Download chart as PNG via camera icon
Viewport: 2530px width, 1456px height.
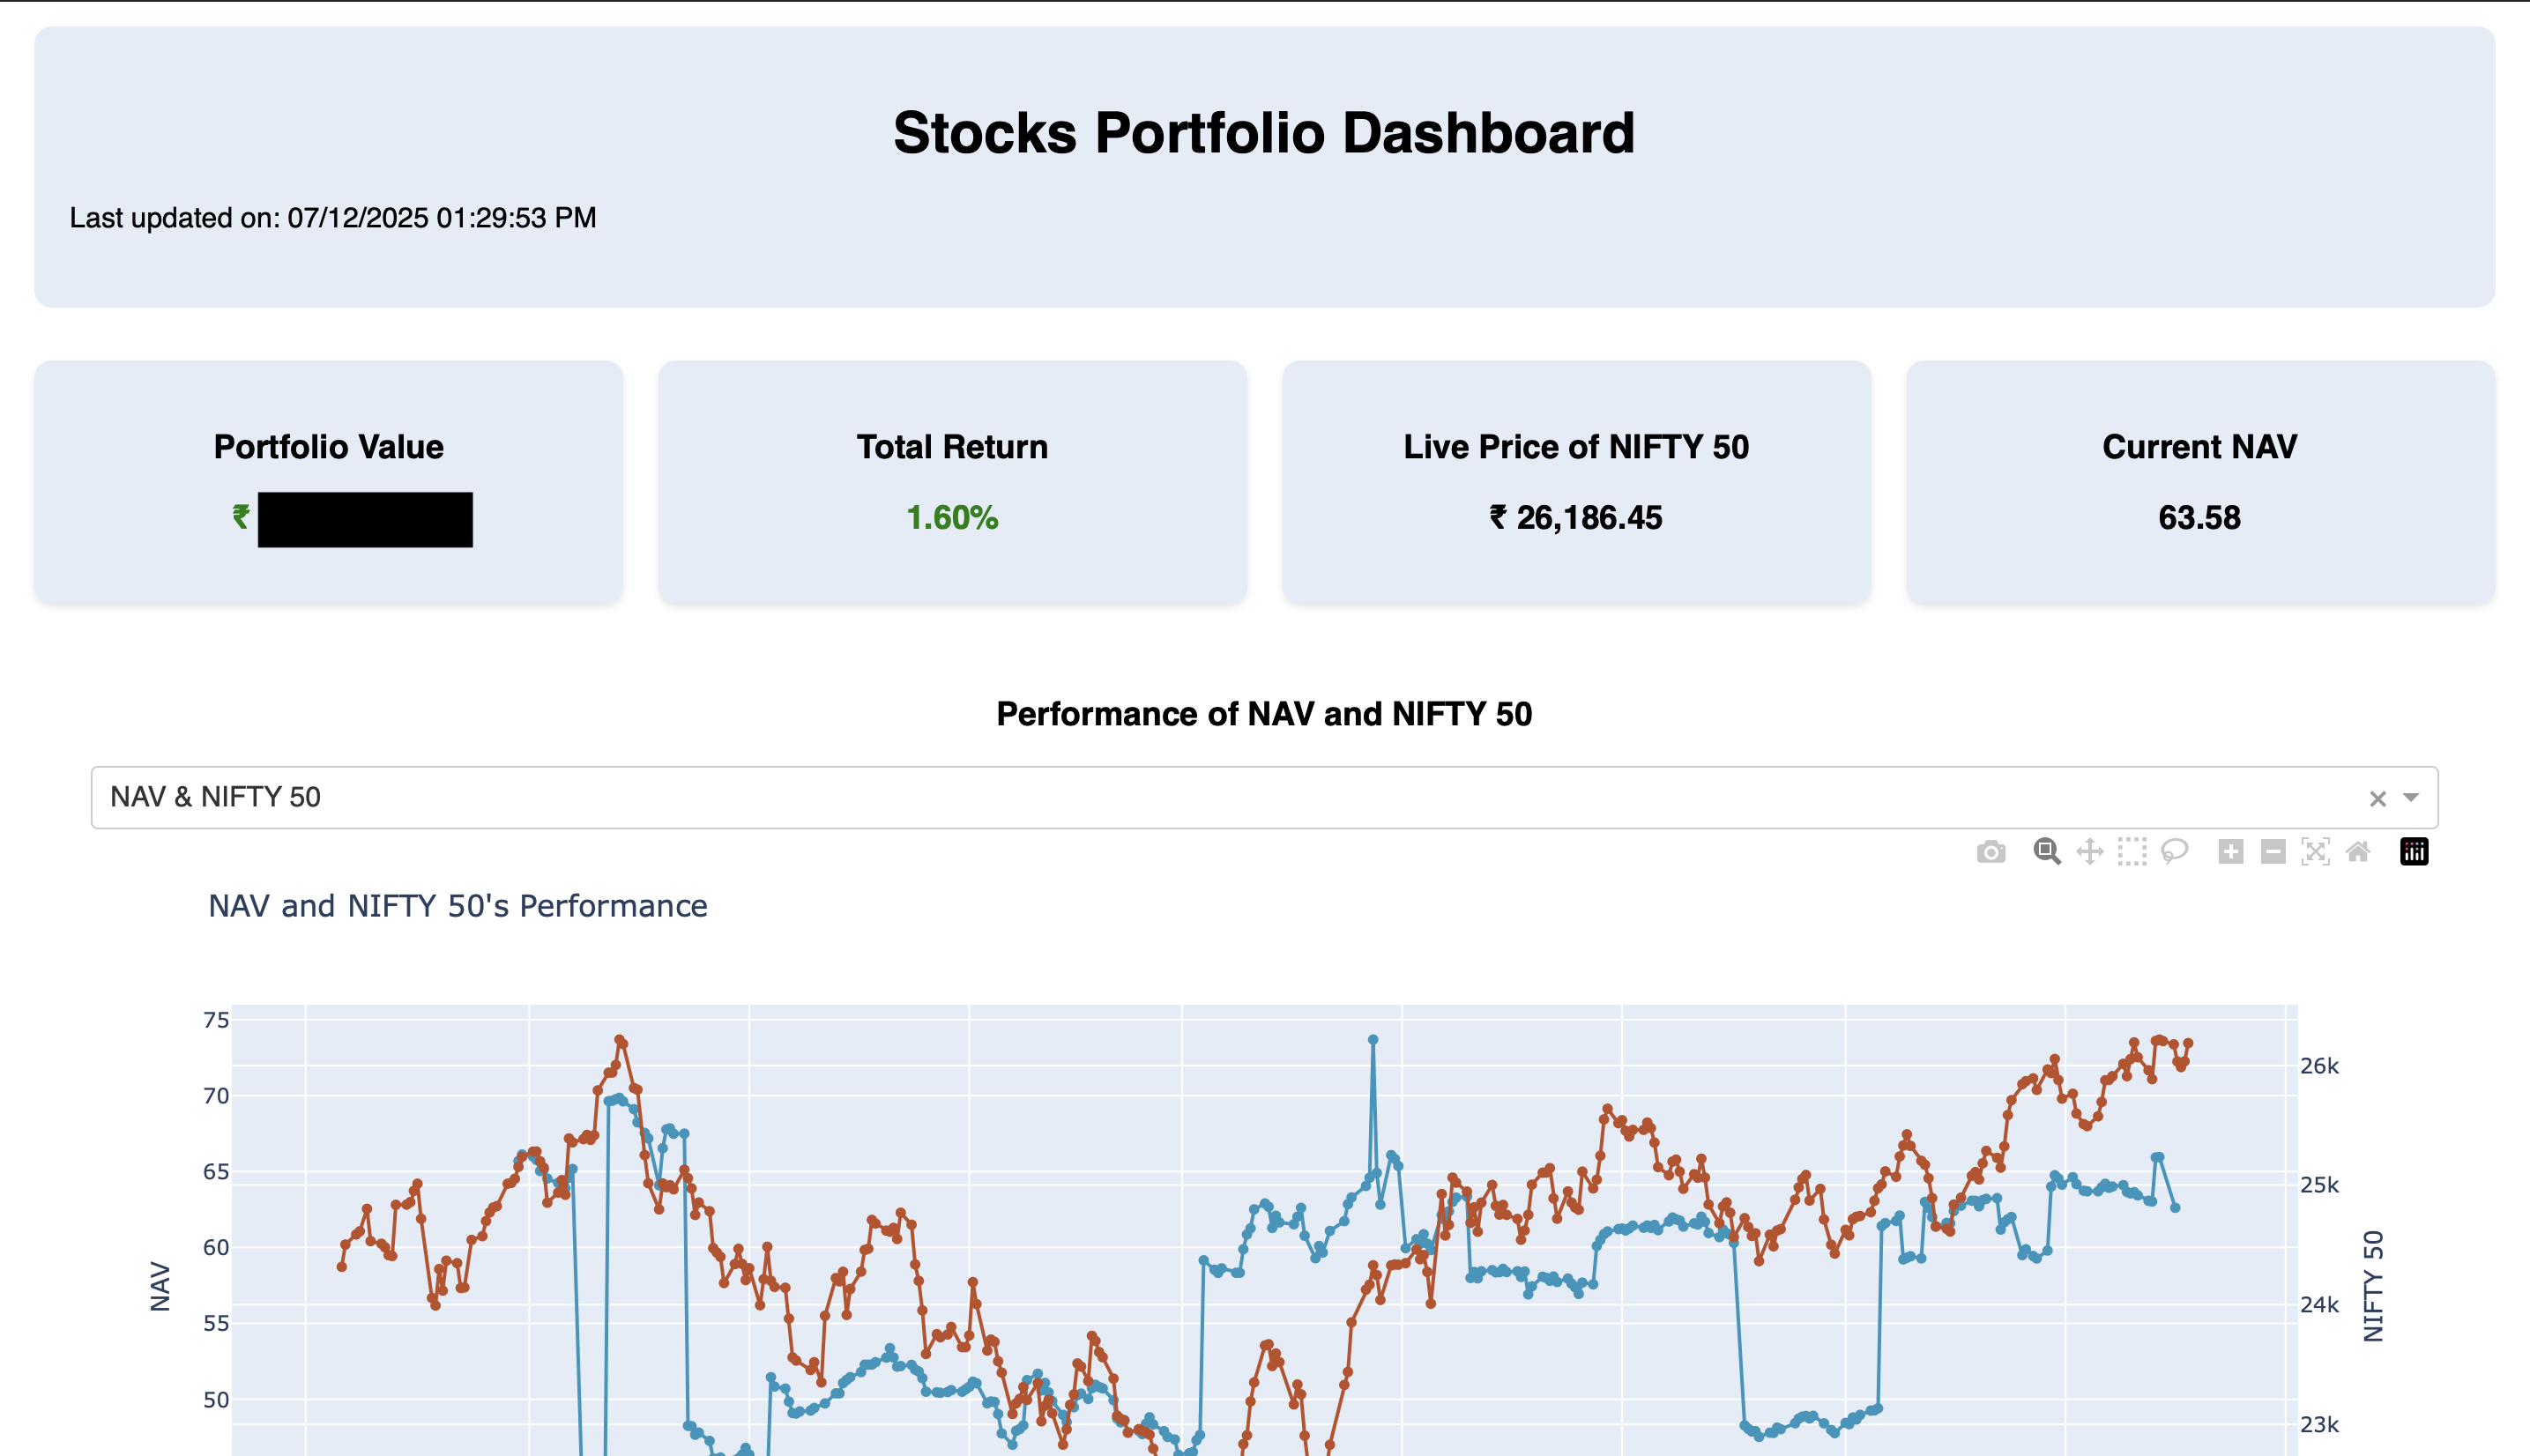[x=1990, y=852]
